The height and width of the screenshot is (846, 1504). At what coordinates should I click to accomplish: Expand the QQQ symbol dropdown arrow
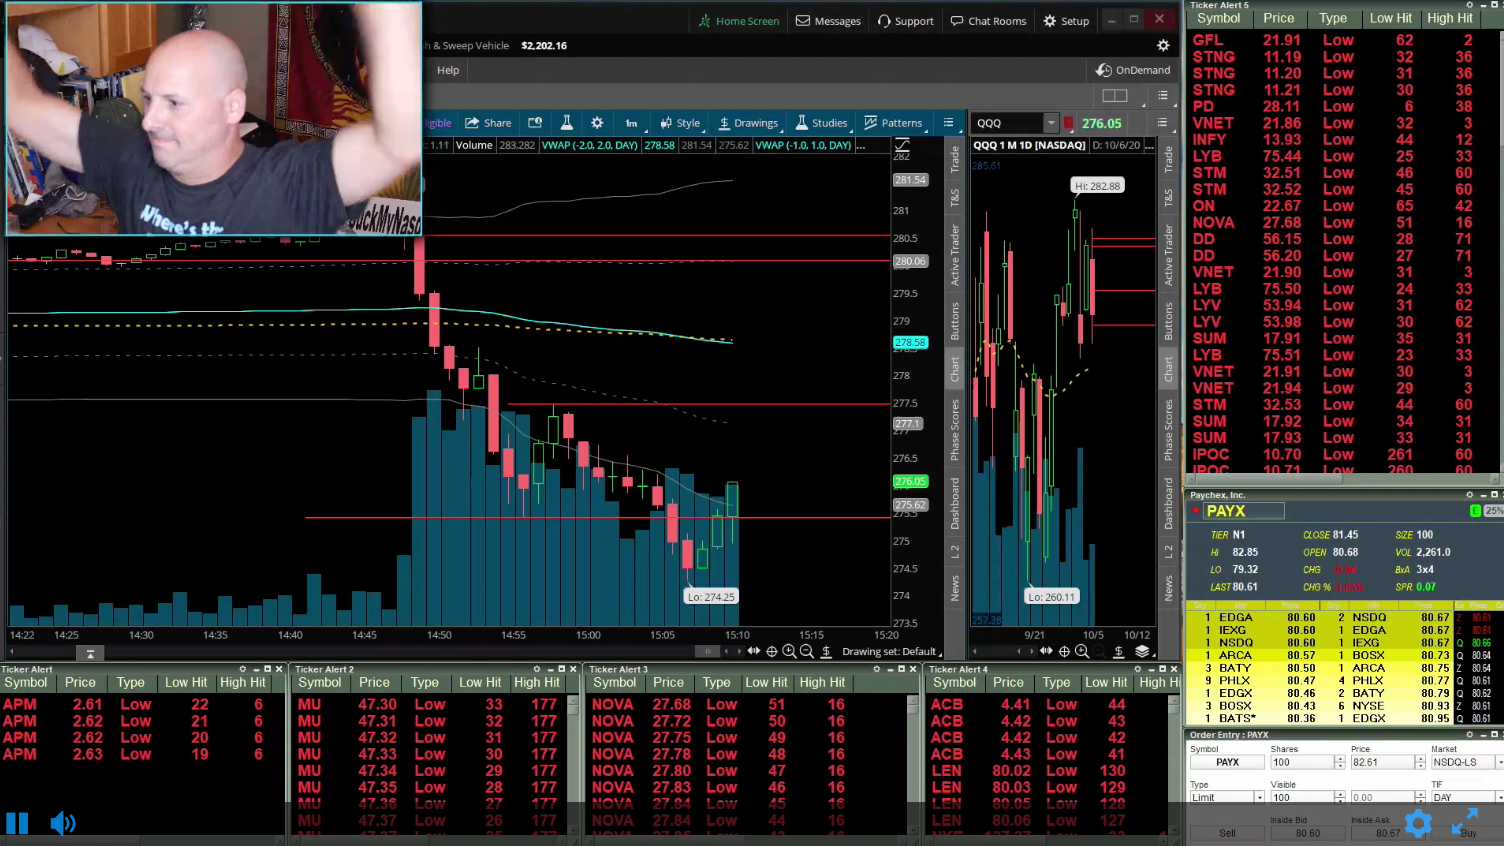(x=1051, y=123)
